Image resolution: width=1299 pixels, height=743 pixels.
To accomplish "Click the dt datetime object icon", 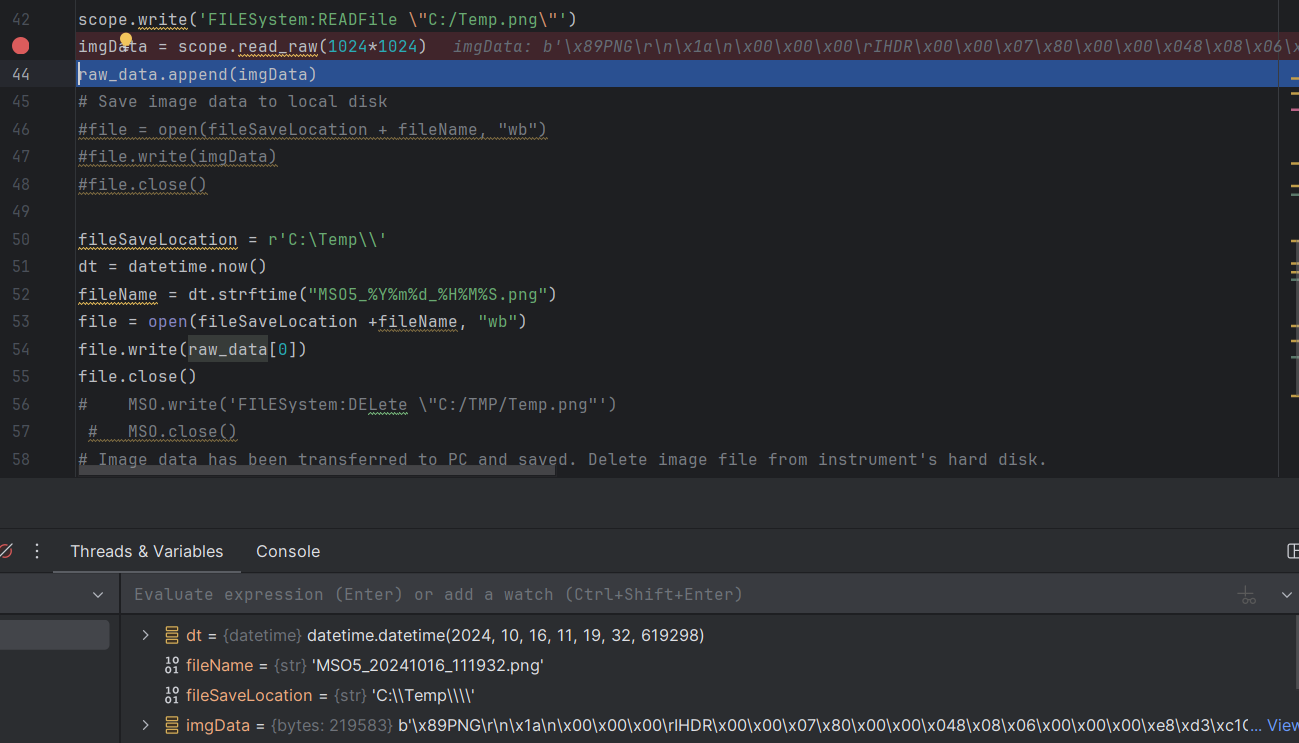I will click(x=171, y=635).
